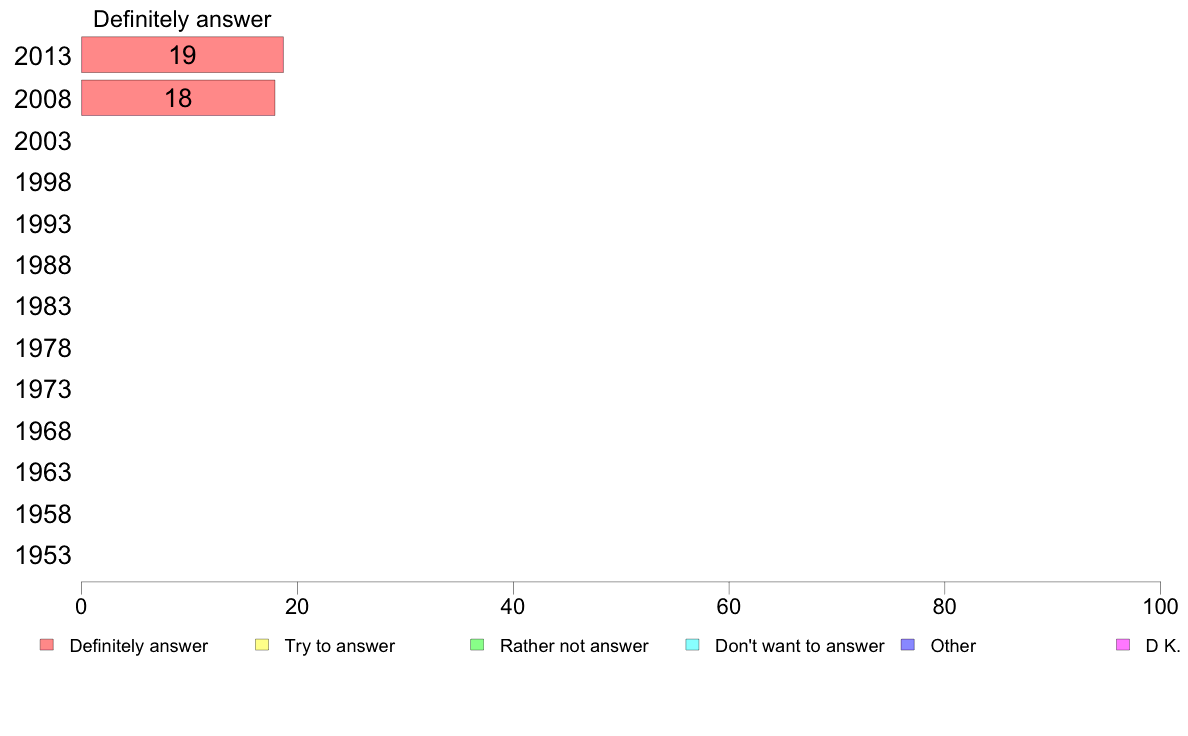1188x736 pixels.
Task: Click the yellow Try to answer swatch
Action: pos(262,645)
